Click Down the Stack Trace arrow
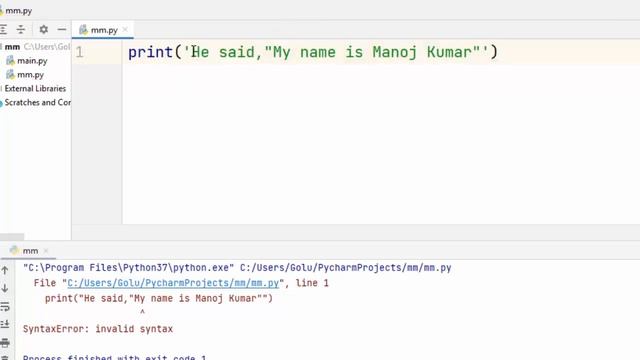 (x=5, y=288)
